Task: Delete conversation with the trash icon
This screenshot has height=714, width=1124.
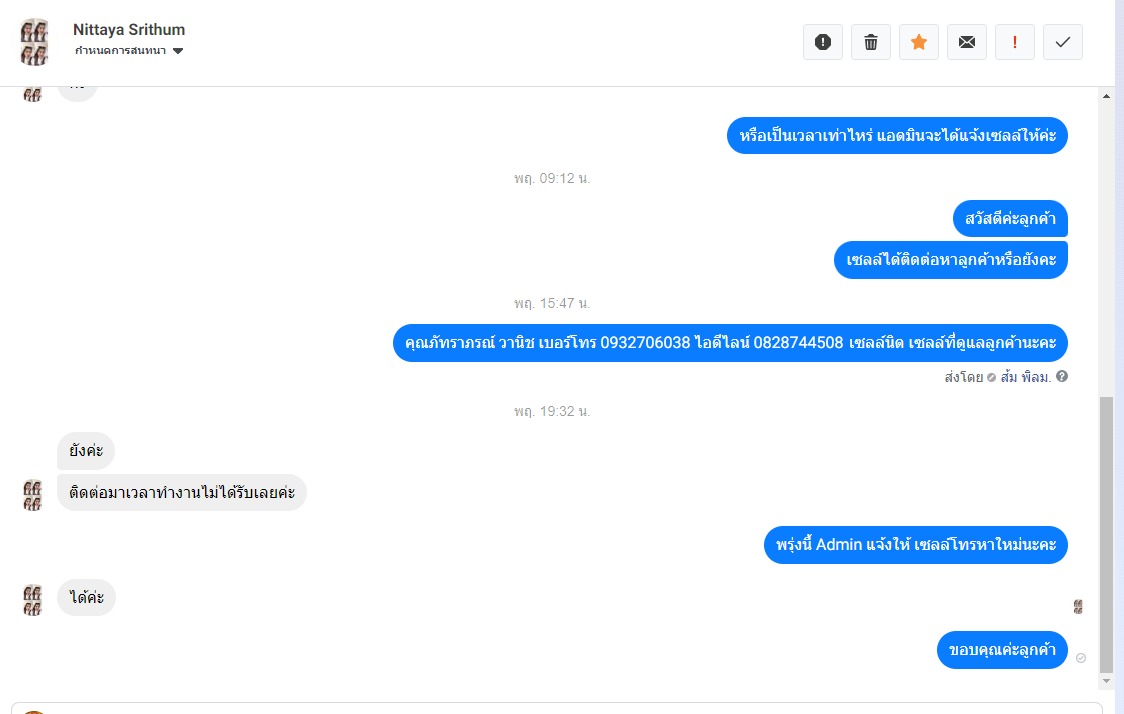Action: (870, 42)
